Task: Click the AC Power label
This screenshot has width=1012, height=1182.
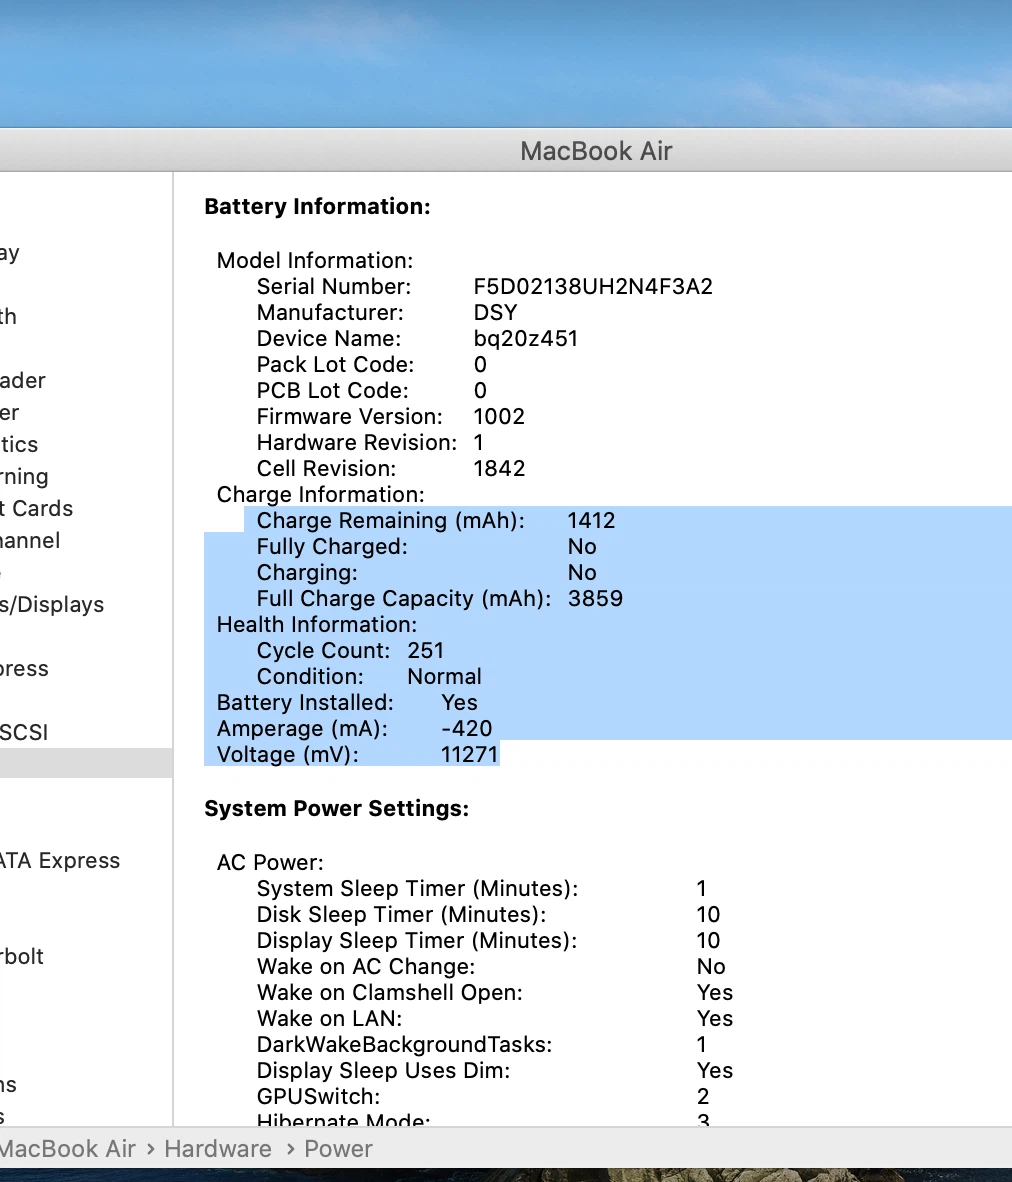Action: pyautogui.click(x=270, y=862)
